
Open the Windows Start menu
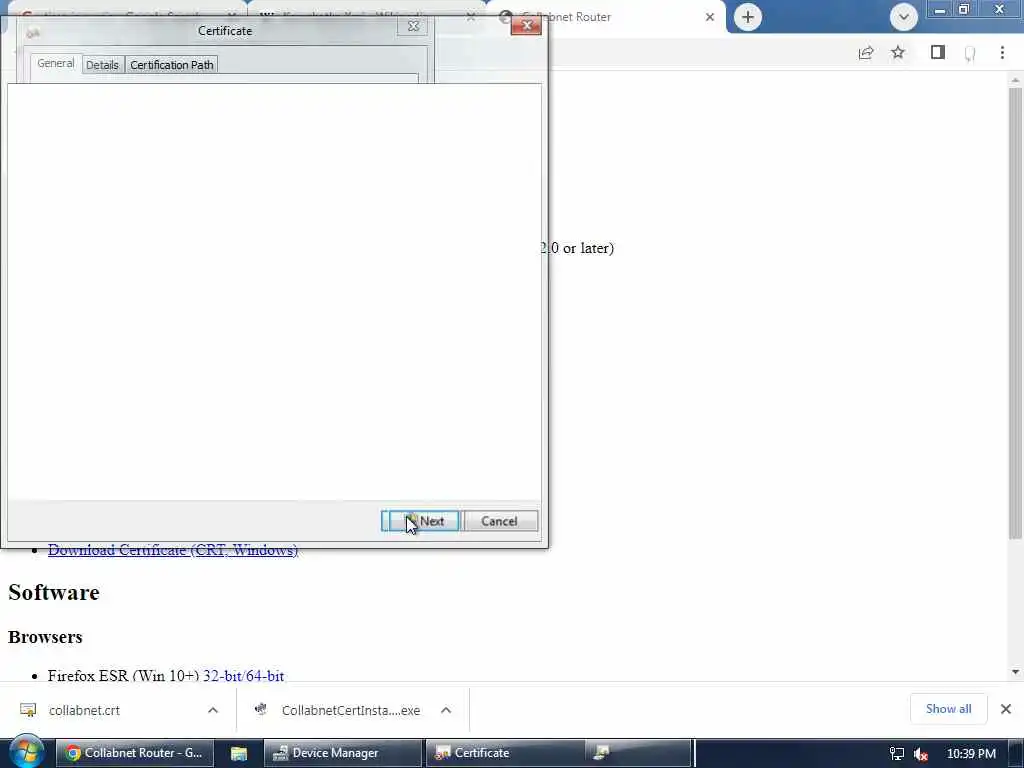point(27,752)
